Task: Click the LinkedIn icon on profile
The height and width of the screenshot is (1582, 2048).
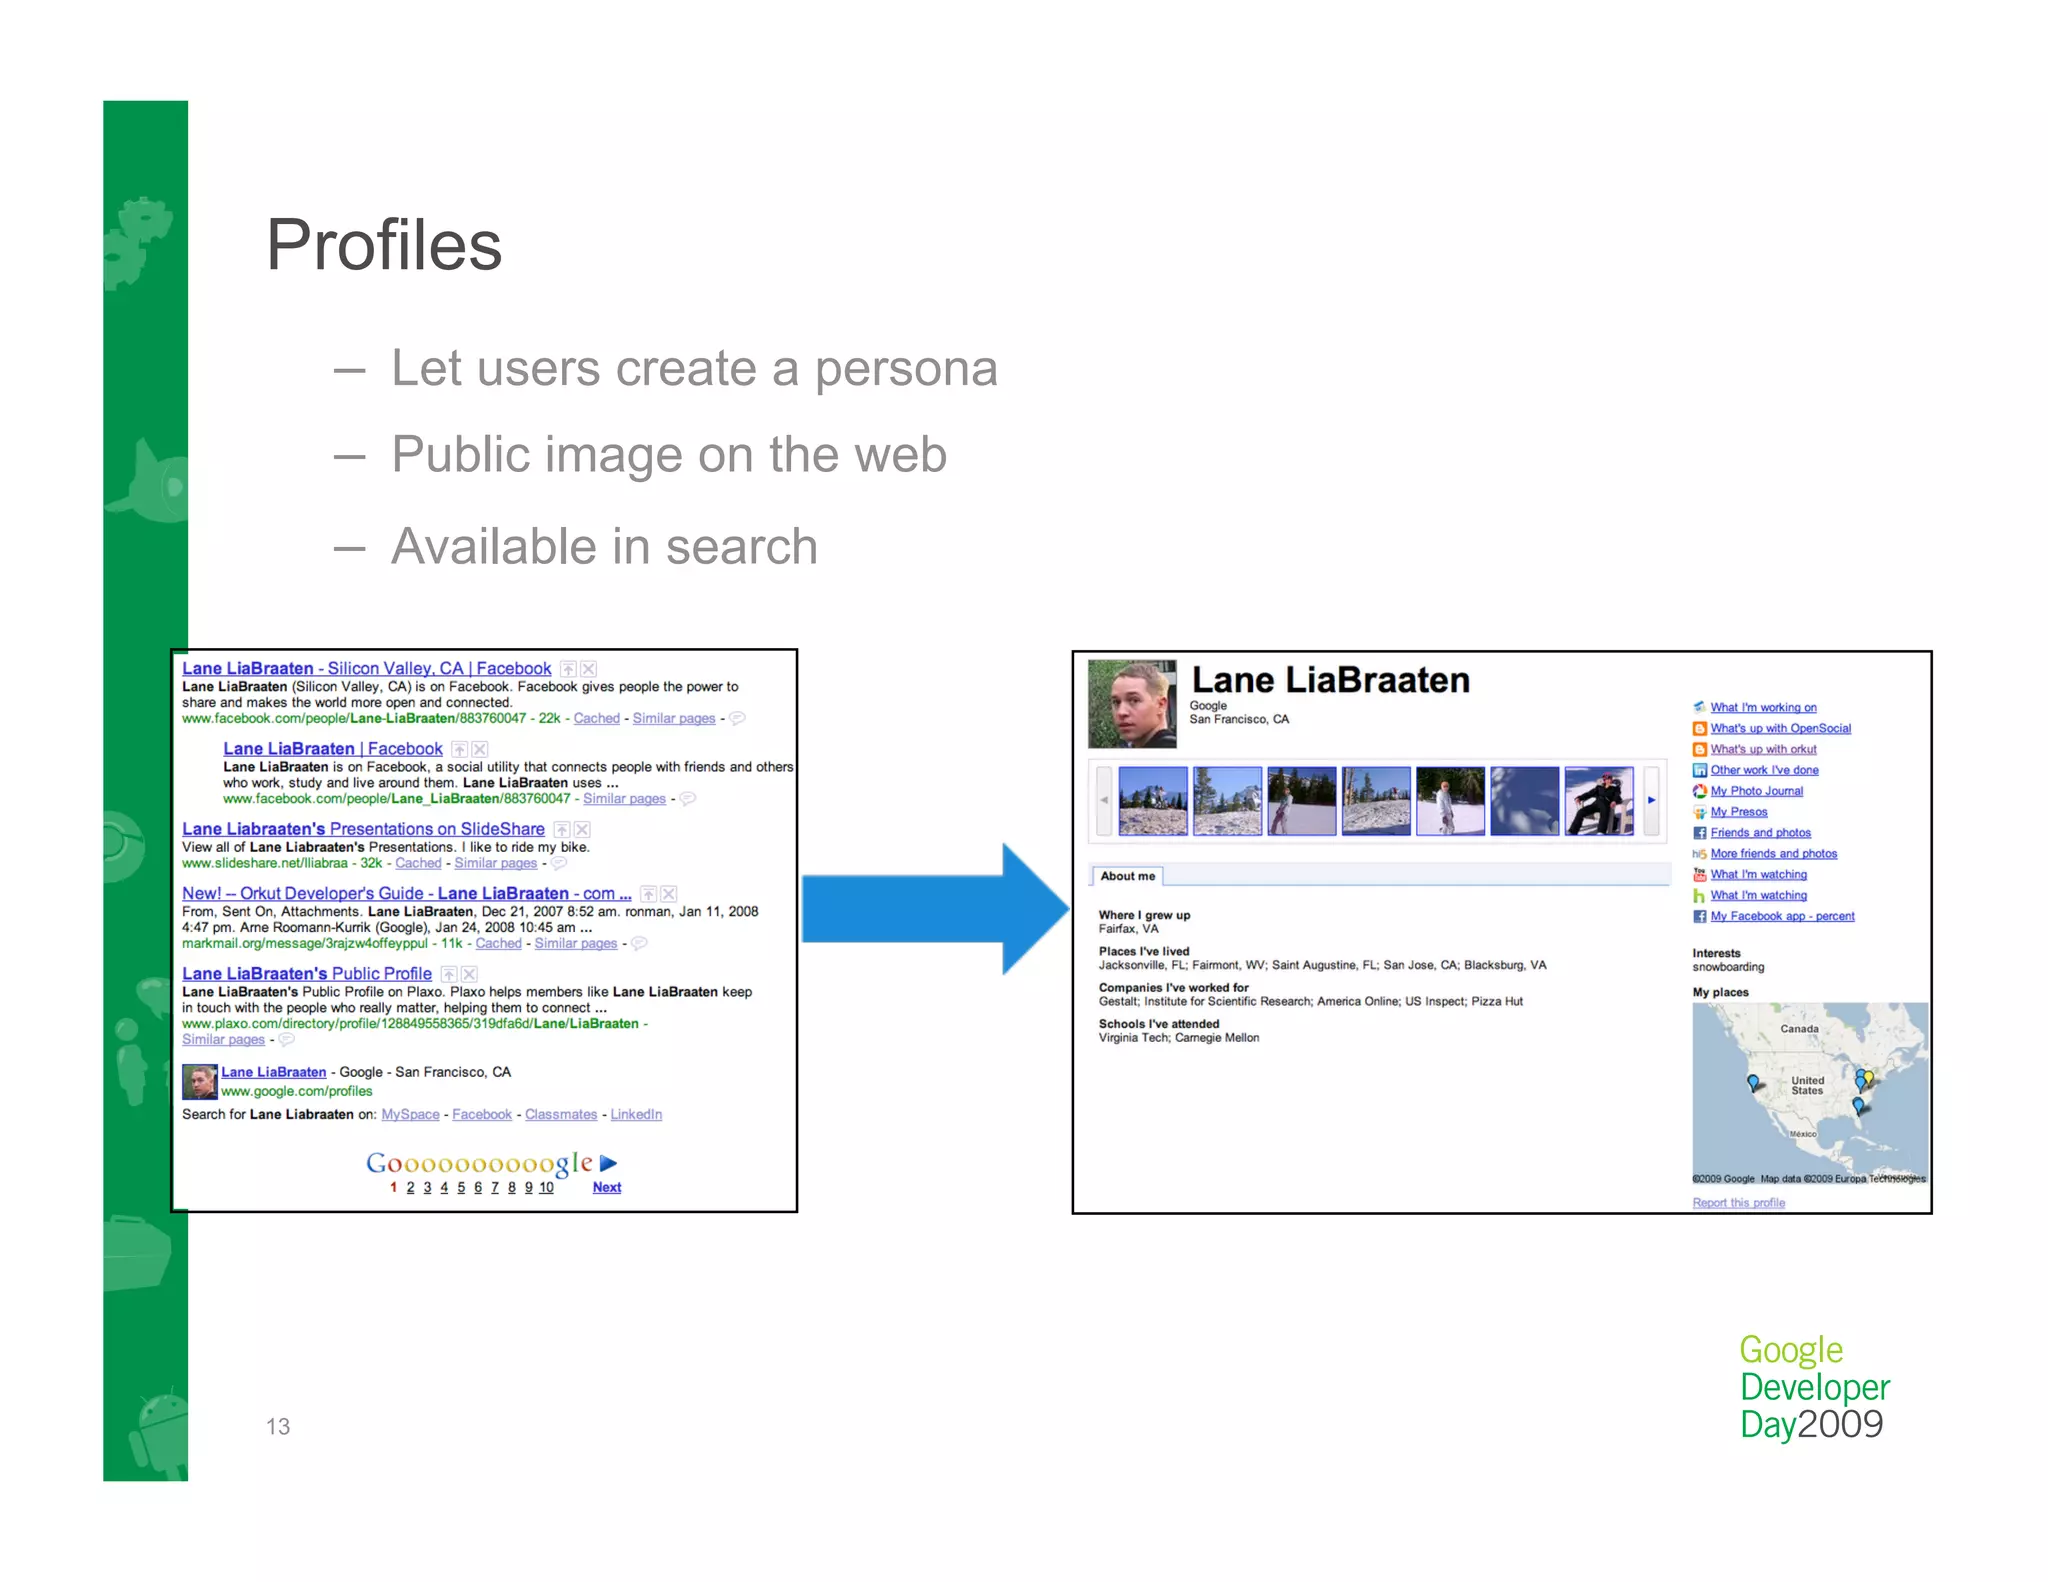Action: click(x=1699, y=770)
